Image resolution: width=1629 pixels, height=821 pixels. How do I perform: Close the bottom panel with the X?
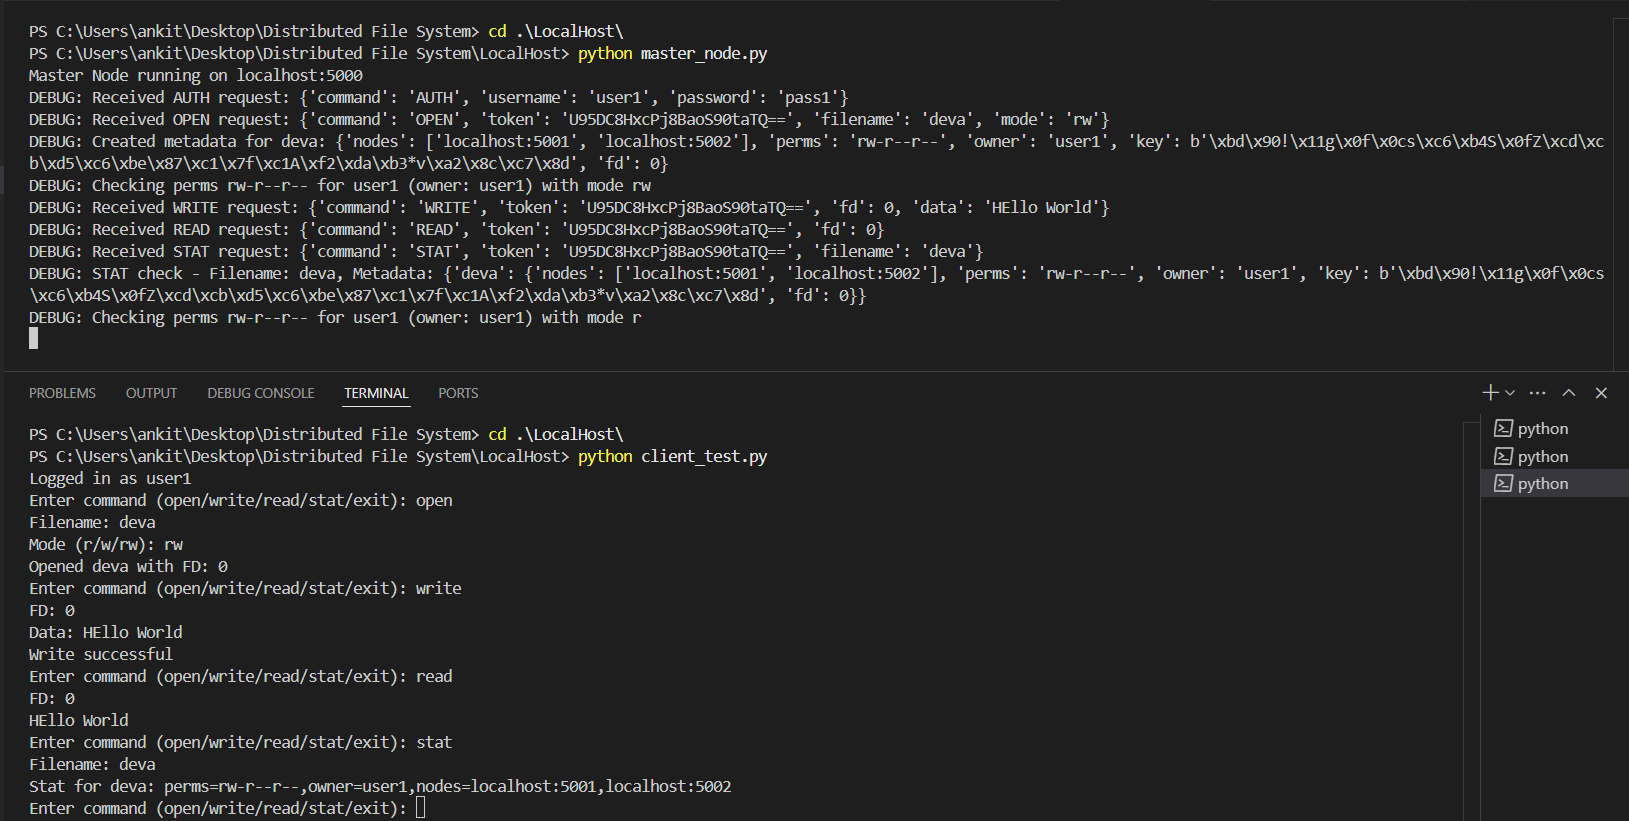1601,393
